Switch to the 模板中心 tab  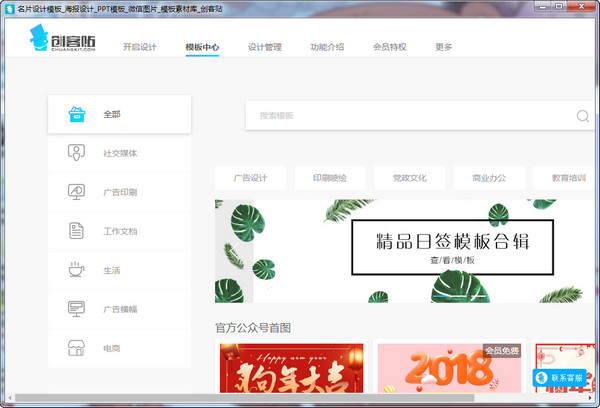[x=202, y=47]
